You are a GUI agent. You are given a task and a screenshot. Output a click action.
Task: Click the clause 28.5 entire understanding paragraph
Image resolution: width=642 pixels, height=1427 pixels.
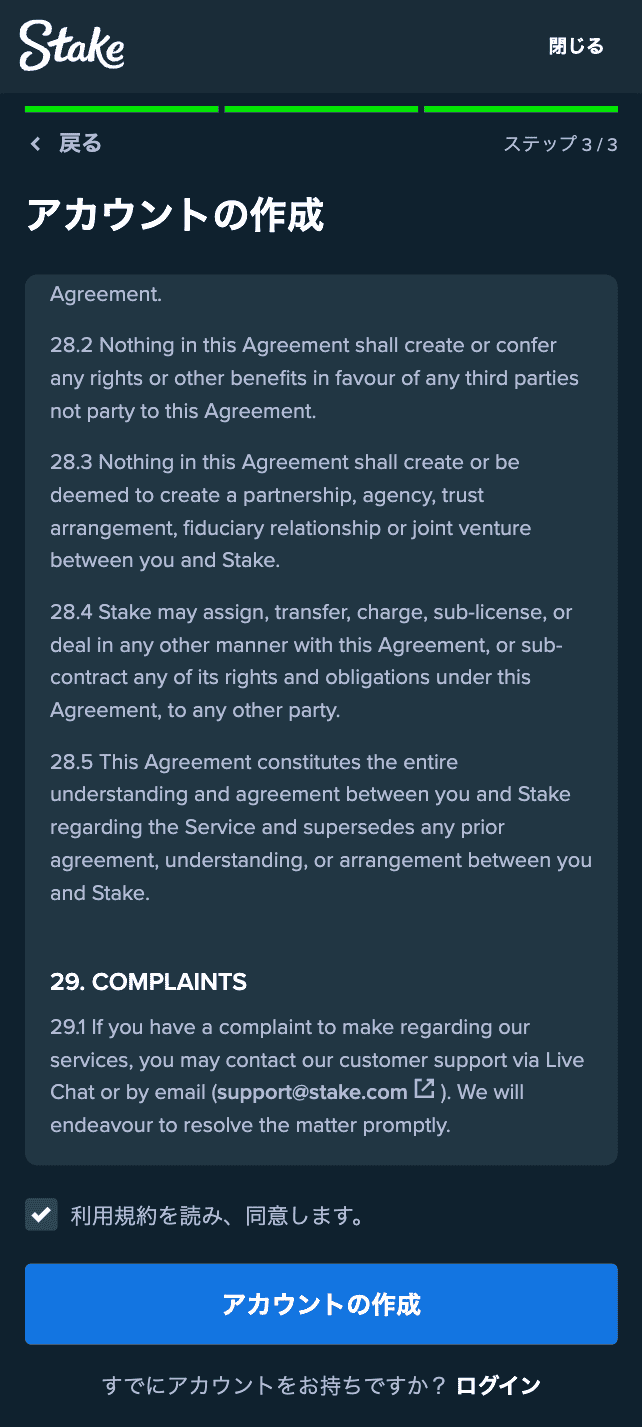point(321,827)
